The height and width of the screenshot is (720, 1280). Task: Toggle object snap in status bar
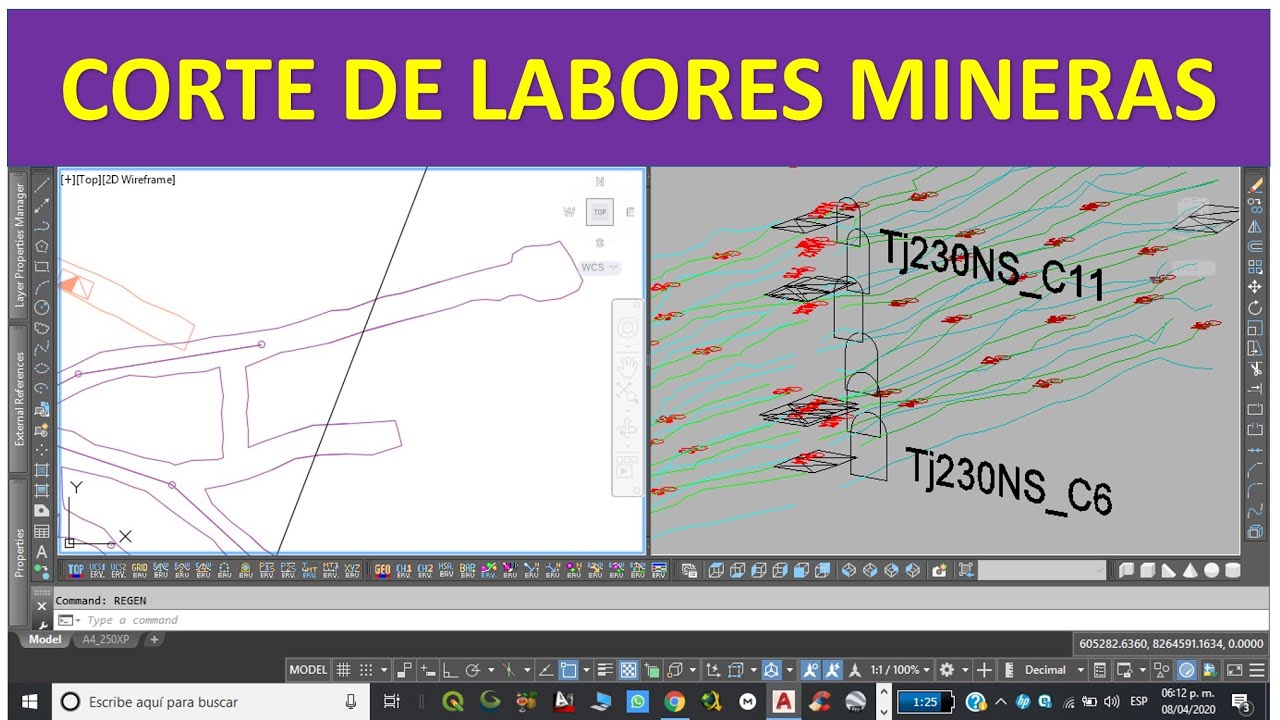click(x=569, y=669)
